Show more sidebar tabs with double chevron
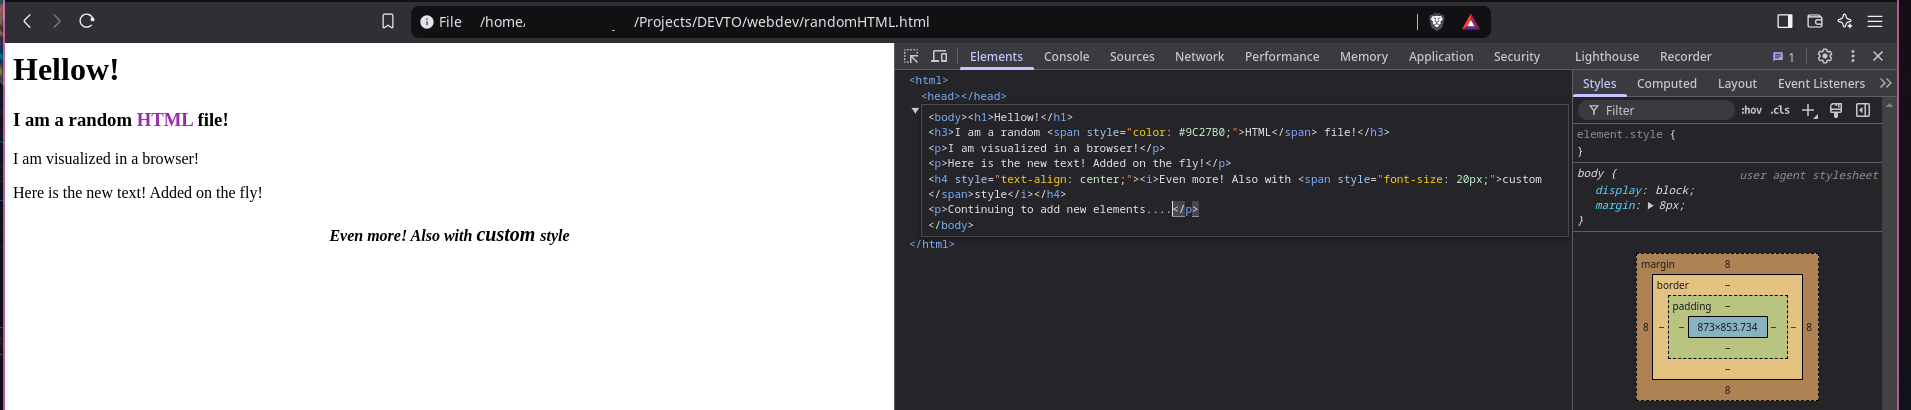Image resolution: width=1911 pixels, height=410 pixels. pyautogui.click(x=1886, y=84)
